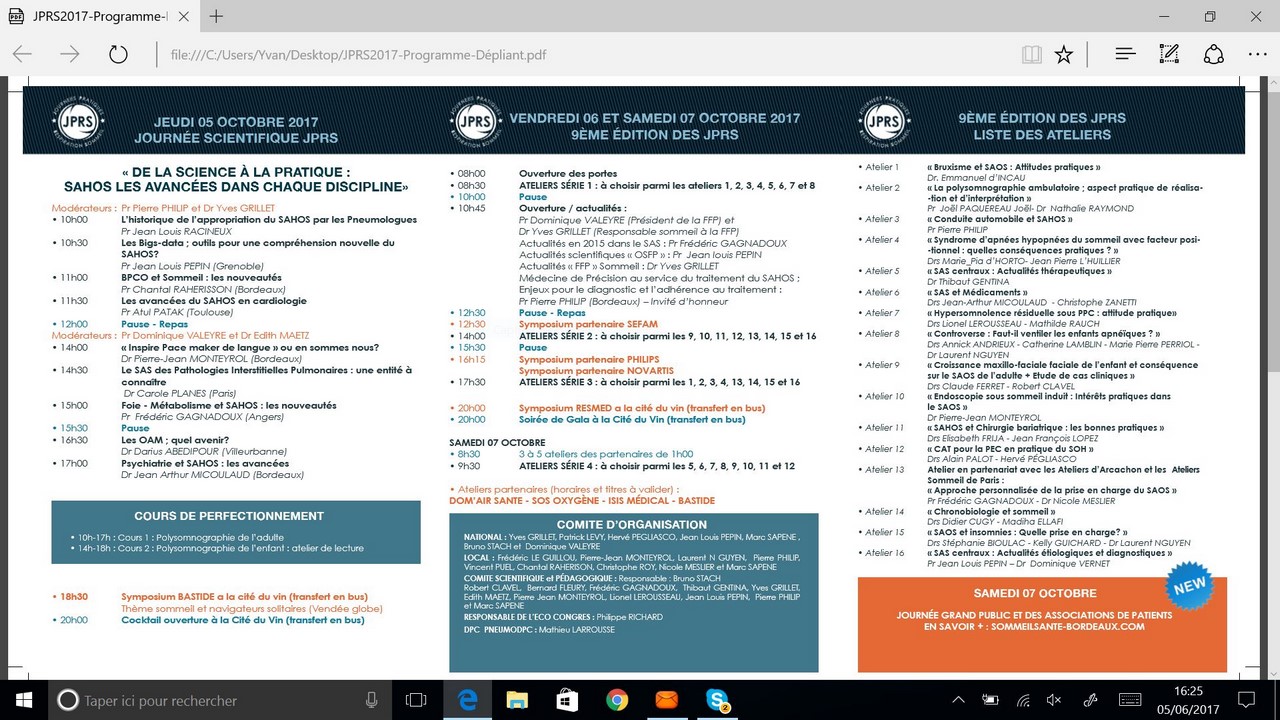Screen dimensions: 1280x720
Task: Click 'Symposium BASTIDE a la cité du vin' line
Action: (x=244, y=596)
